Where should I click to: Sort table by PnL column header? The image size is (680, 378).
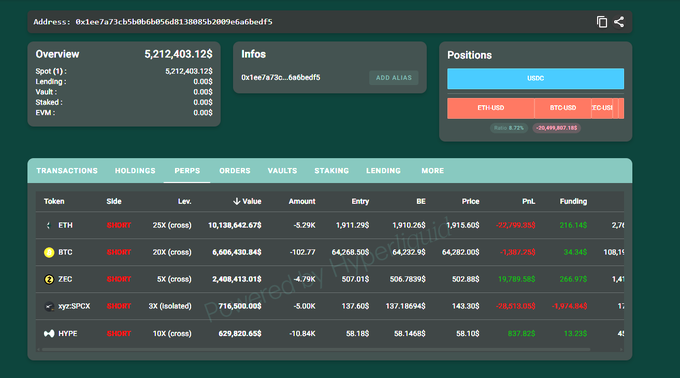point(528,201)
